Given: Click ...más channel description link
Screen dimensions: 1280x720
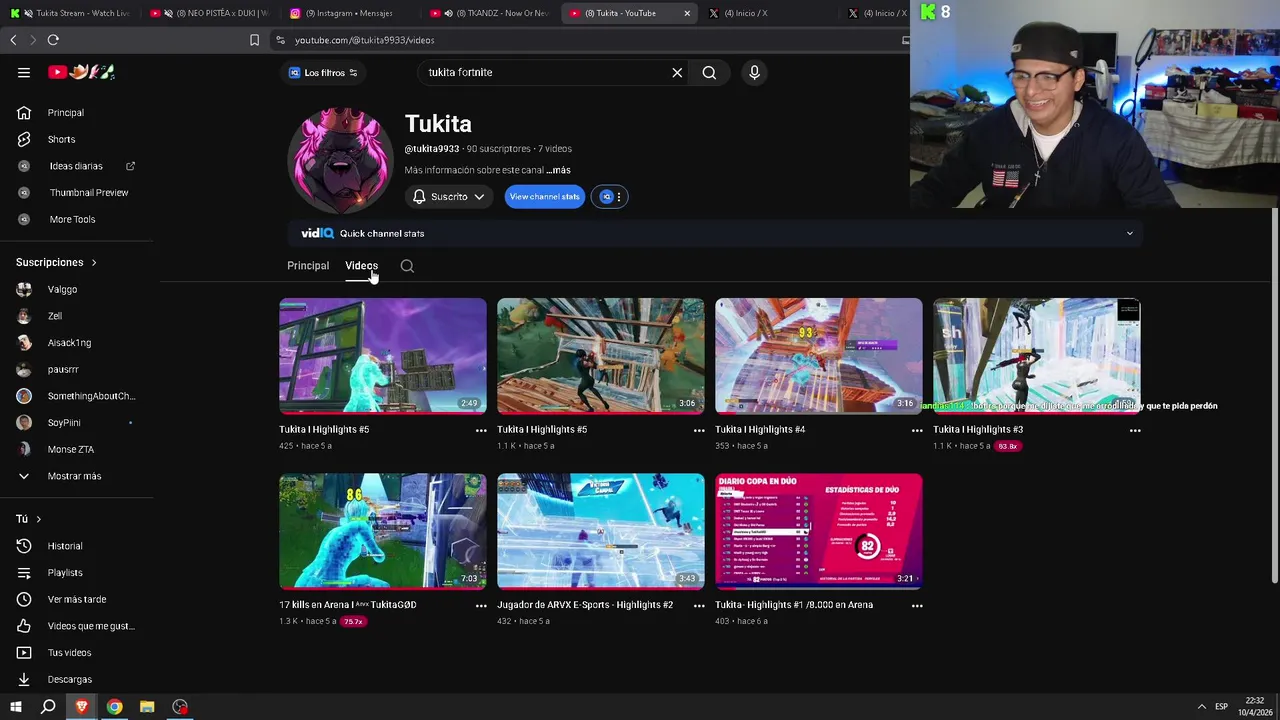Looking at the screenshot, I should (558, 170).
